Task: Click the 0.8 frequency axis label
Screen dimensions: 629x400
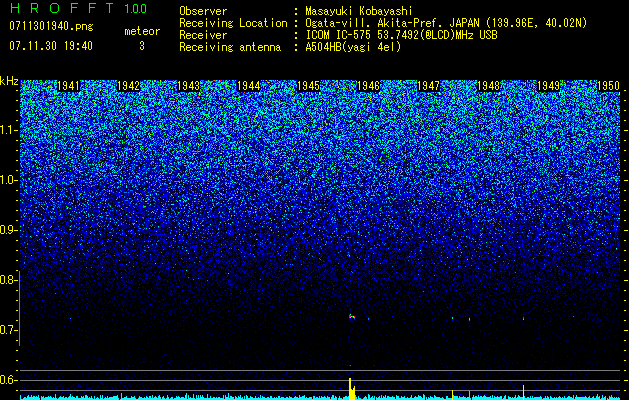Action: 7,280
